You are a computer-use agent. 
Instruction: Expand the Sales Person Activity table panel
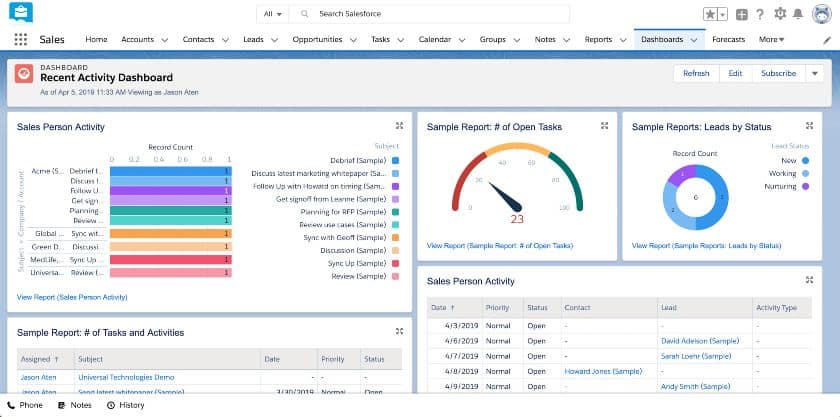coord(809,280)
